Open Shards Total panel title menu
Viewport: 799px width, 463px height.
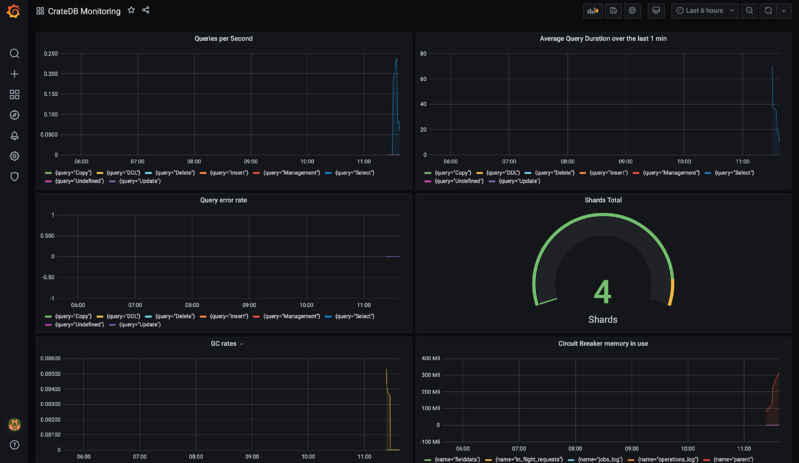coord(603,200)
